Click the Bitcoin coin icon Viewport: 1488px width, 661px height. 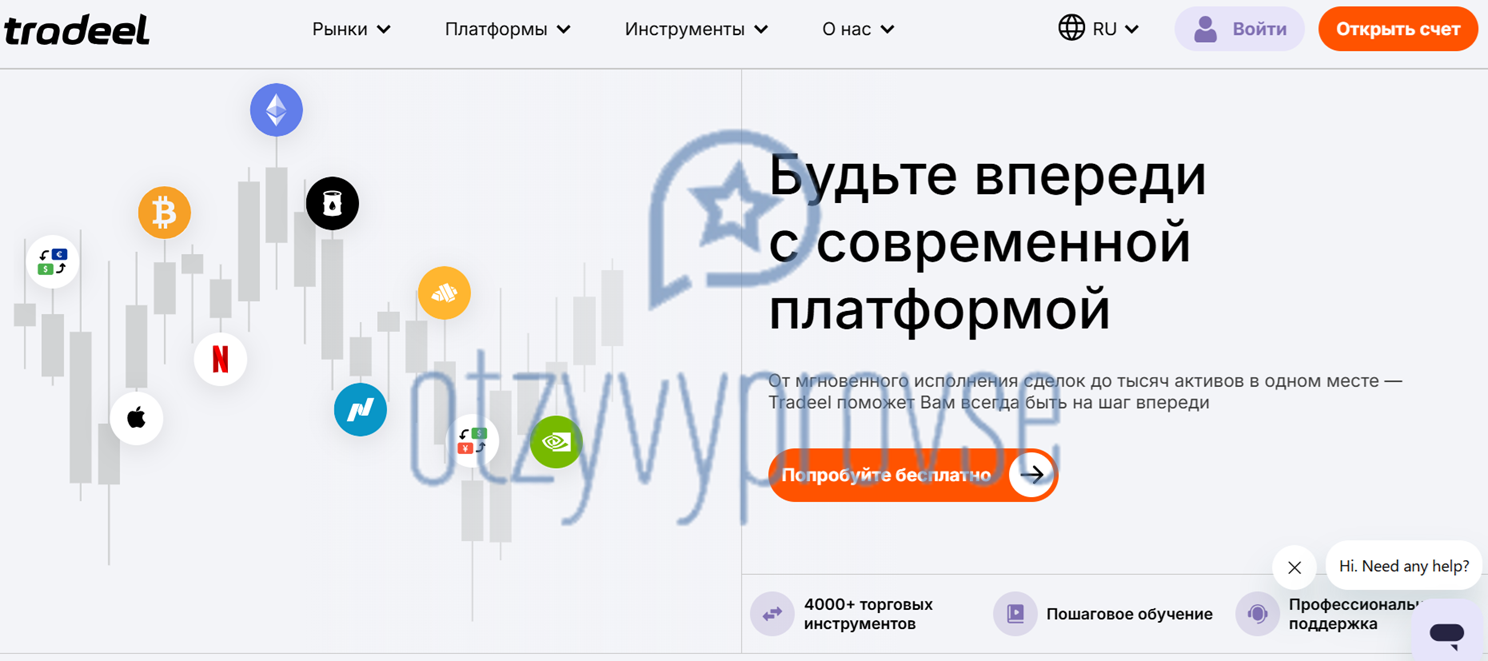tap(164, 212)
